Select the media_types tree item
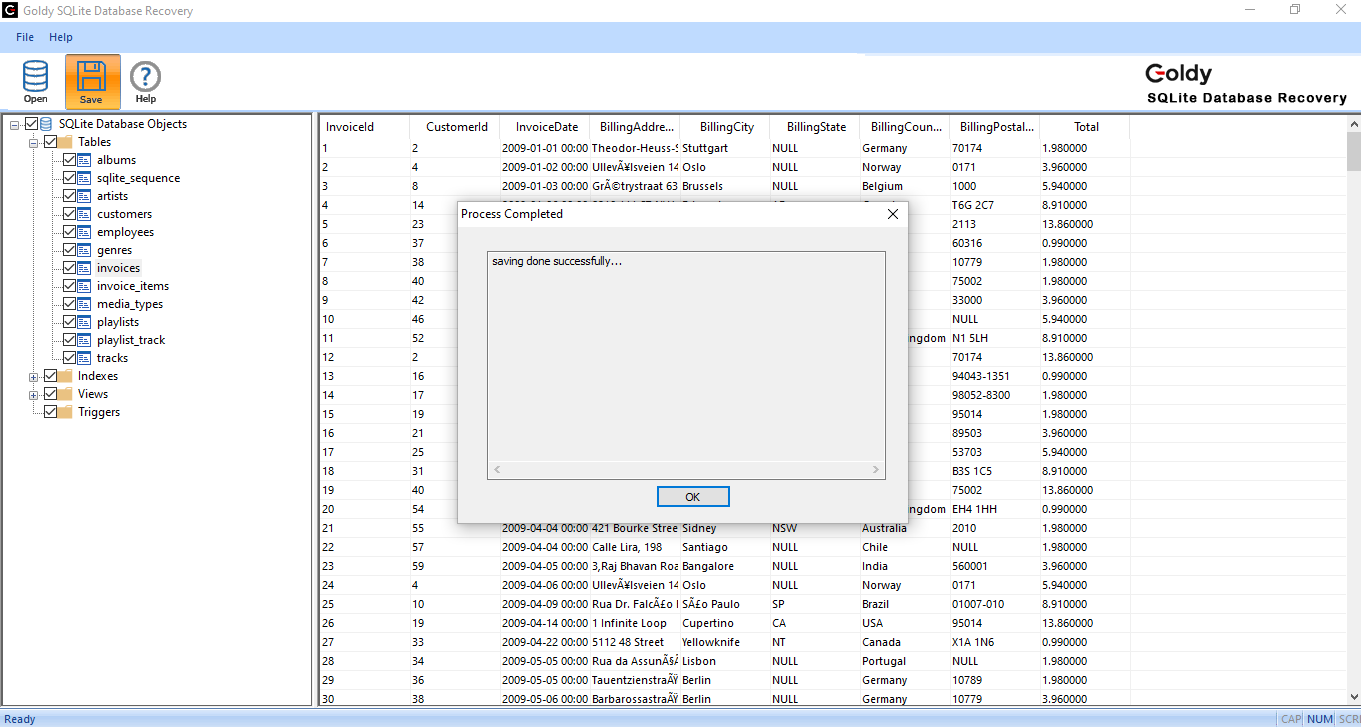Screen dimensions: 1361x727 tap(130, 304)
